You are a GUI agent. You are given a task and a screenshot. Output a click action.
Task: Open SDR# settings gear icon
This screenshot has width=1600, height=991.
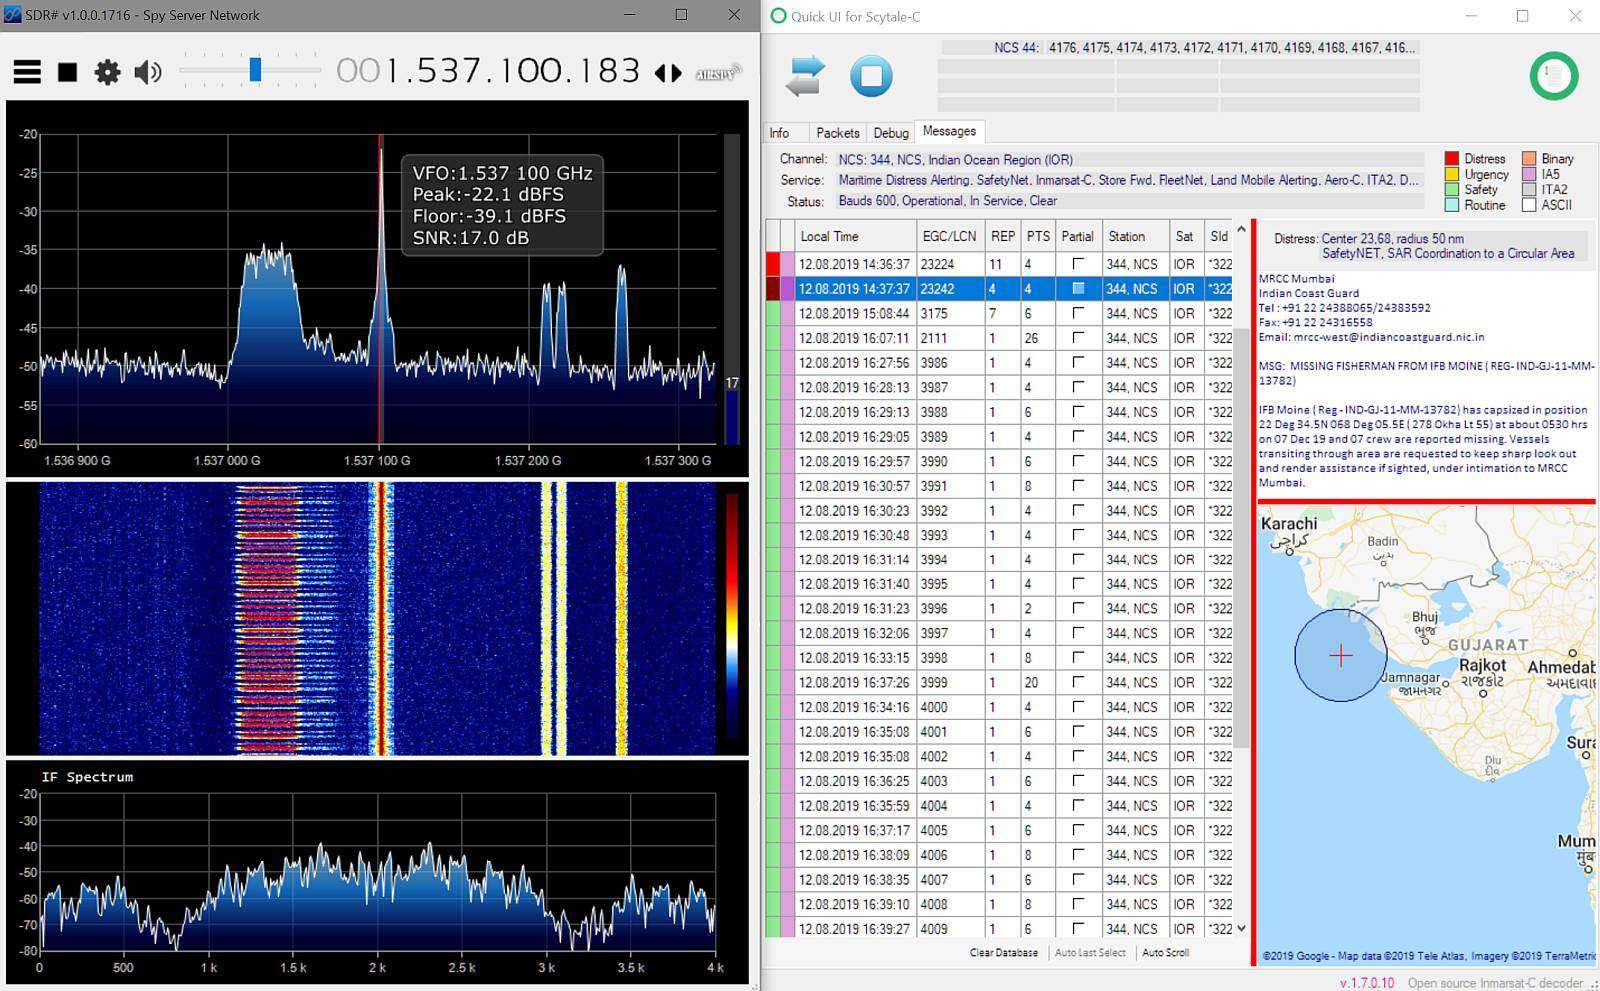tap(107, 72)
